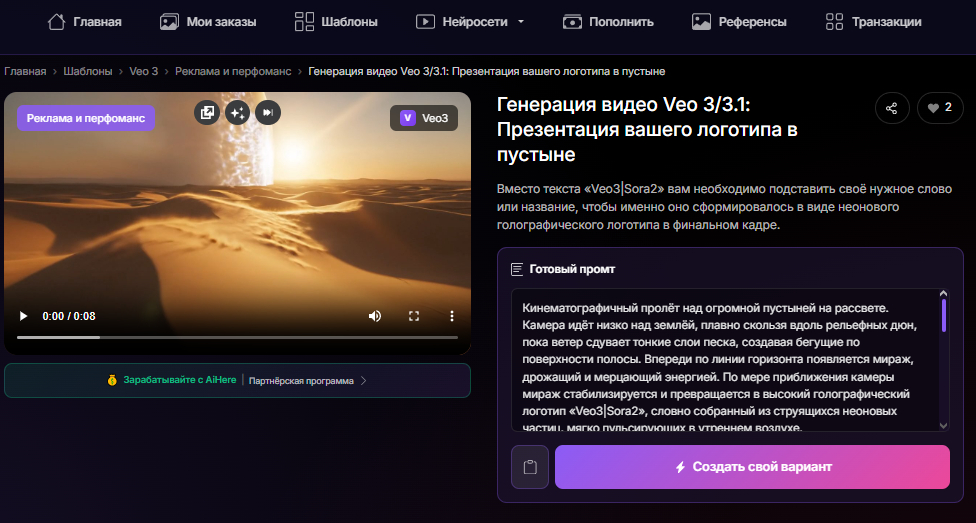The image size is (976, 523).
Task: Click the share icon button
Action: [892, 108]
